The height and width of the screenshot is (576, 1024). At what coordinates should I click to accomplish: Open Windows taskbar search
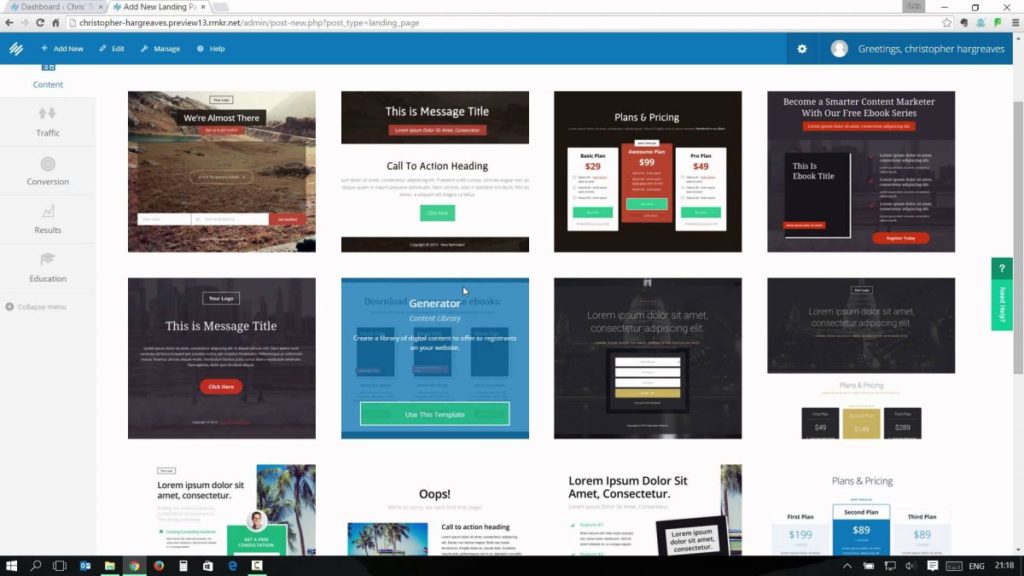point(36,566)
